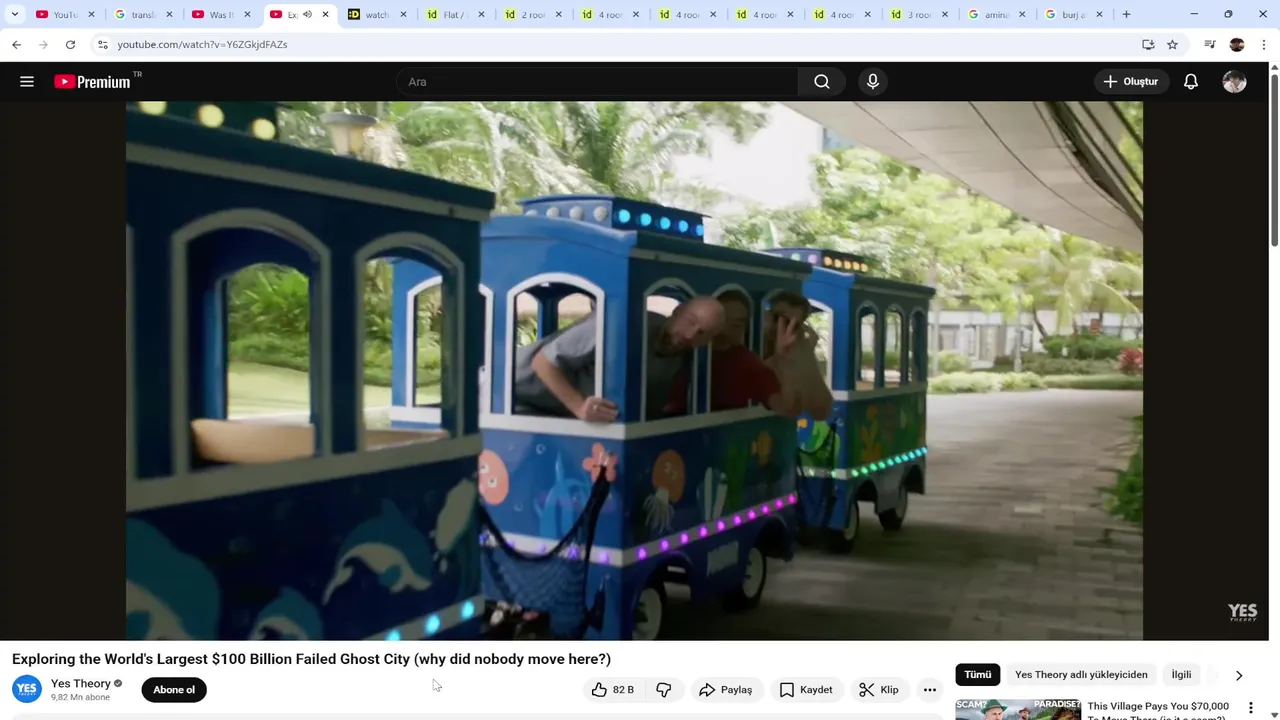Viewport: 1280px width, 720px height.
Task: Open a new browser tab
Action: click(x=1126, y=15)
